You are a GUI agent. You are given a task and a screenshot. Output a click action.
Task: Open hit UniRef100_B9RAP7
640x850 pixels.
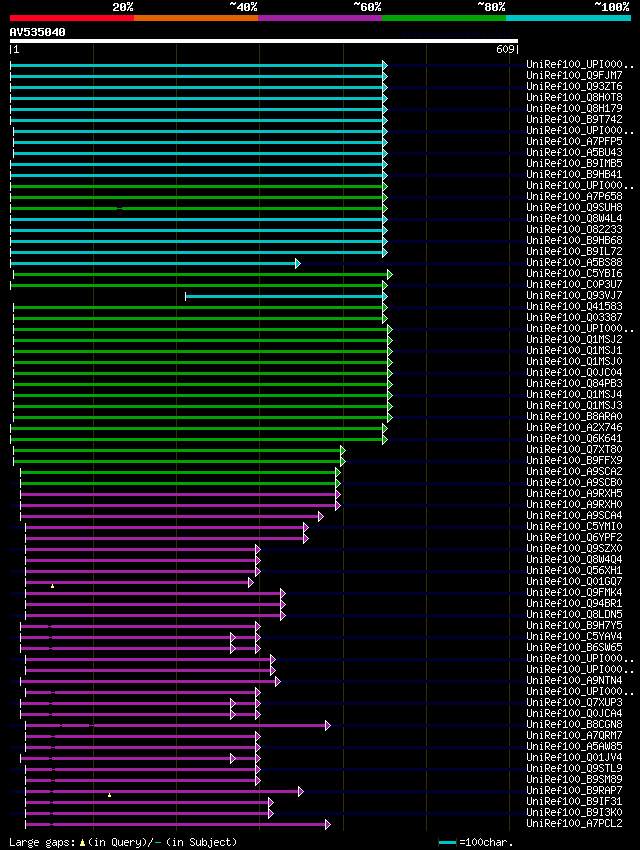pos(574,790)
